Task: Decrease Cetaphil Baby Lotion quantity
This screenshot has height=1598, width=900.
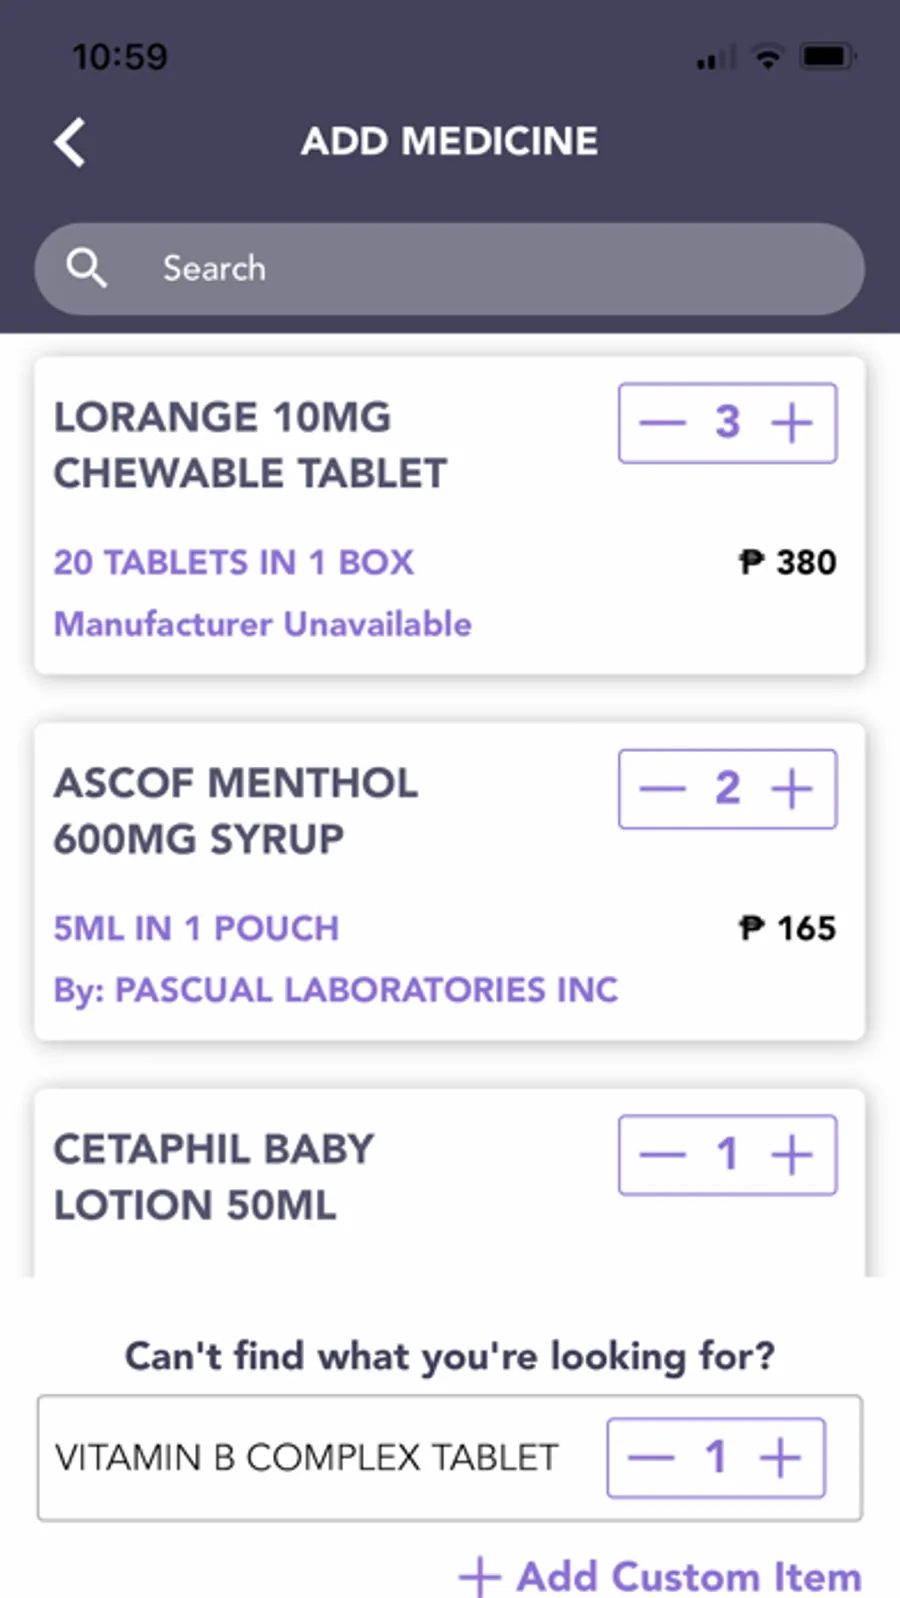Action: coord(662,1155)
